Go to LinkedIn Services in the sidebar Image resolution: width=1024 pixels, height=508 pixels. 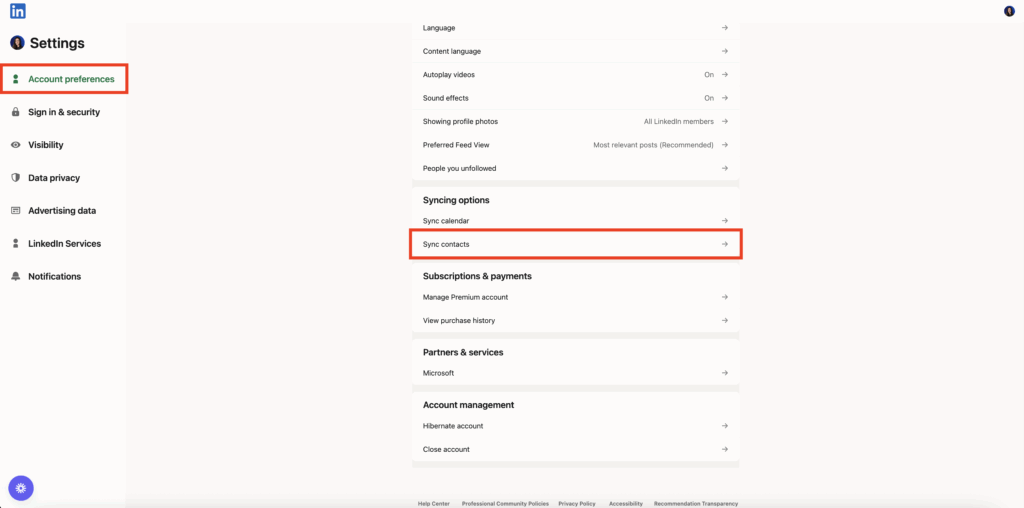point(64,244)
